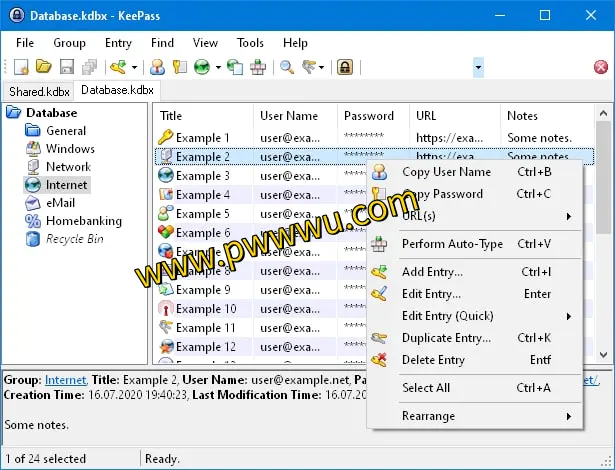Click the Save Database floppy icon
This screenshot has width=615, height=470.
click(x=67, y=67)
